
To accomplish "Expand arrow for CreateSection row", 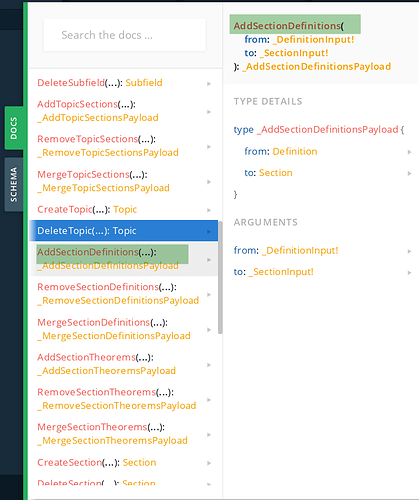I will click(209, 463).
